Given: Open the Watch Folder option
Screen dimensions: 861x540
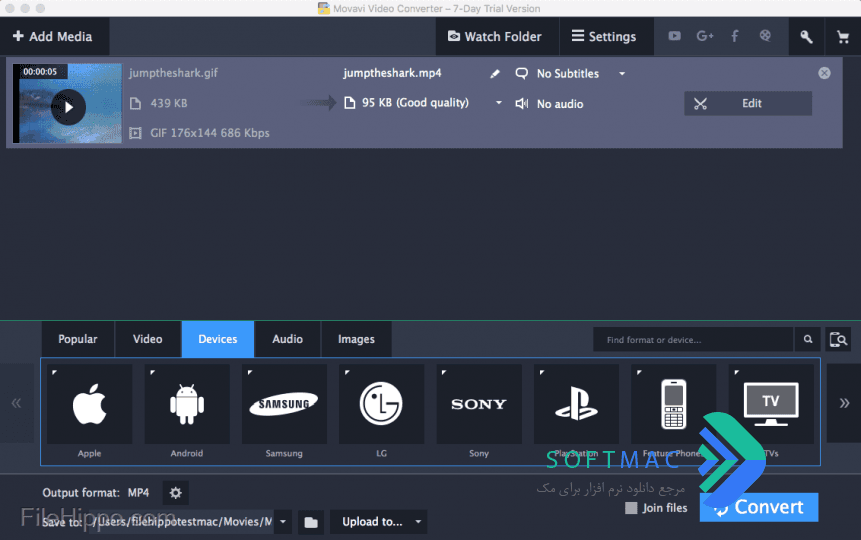Looking at the screenshot, I should pos(496,36).
